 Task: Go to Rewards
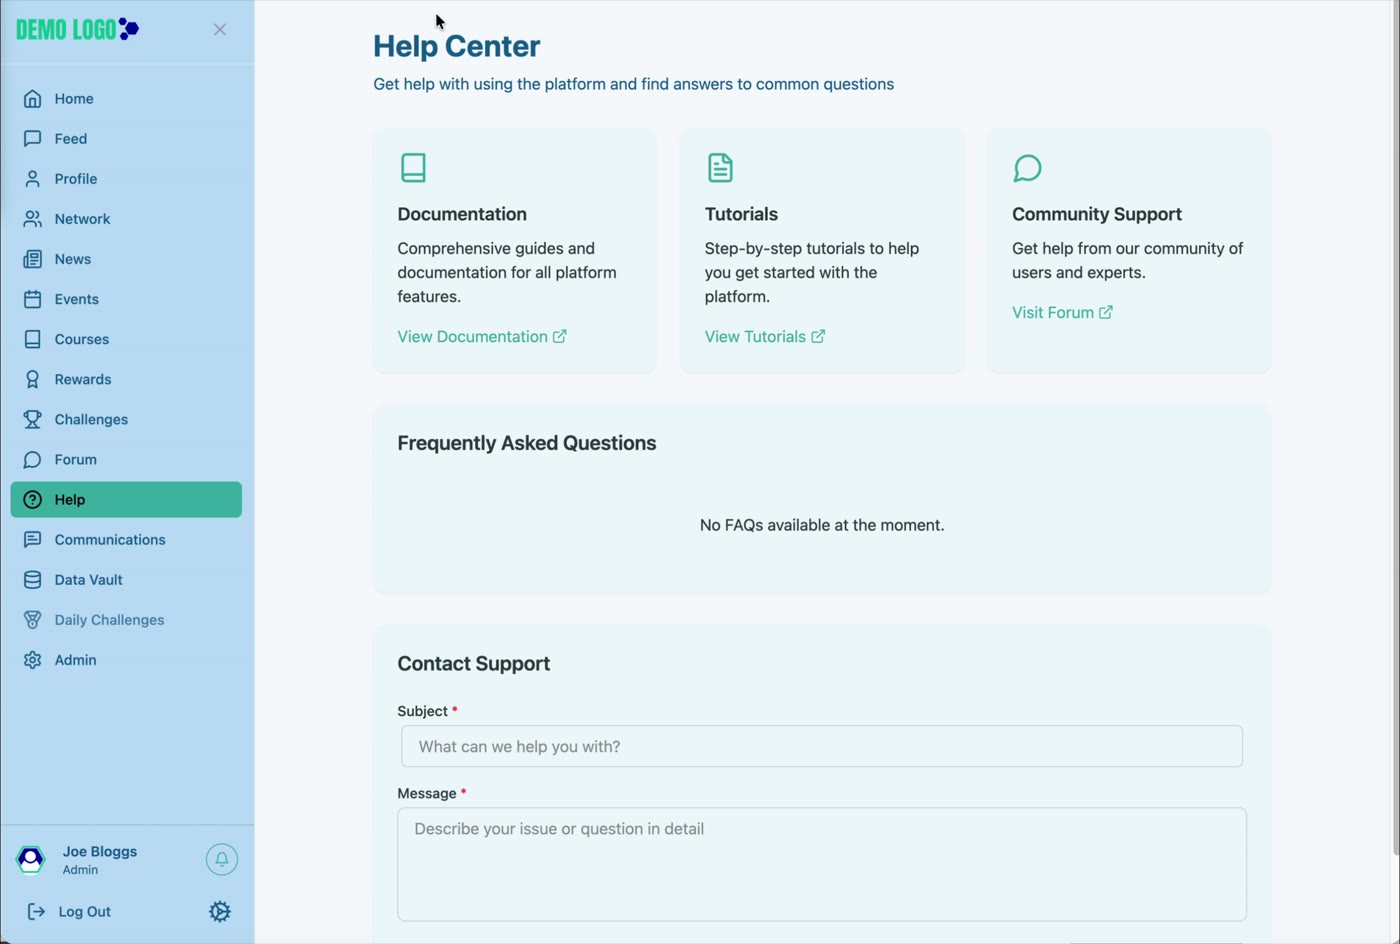pyautogui.click(x=126, y=379)
